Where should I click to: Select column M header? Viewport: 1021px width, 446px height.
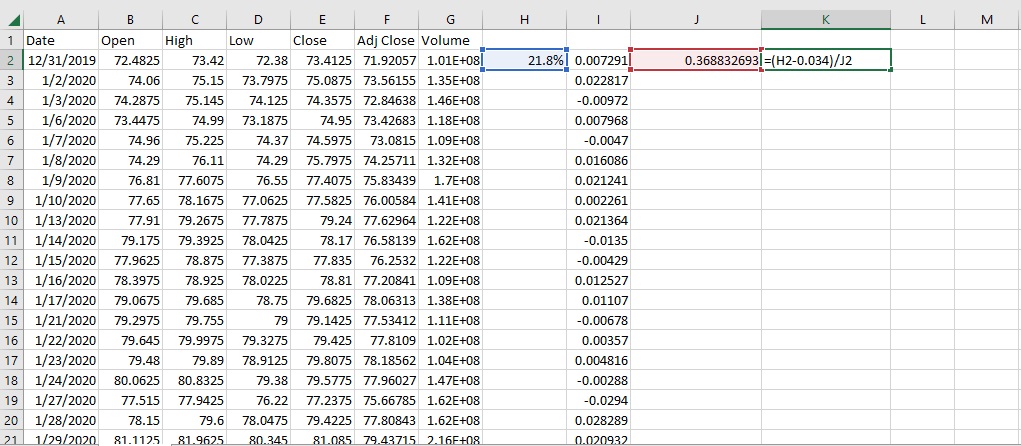pyautogui.click(x=987, y=19)
